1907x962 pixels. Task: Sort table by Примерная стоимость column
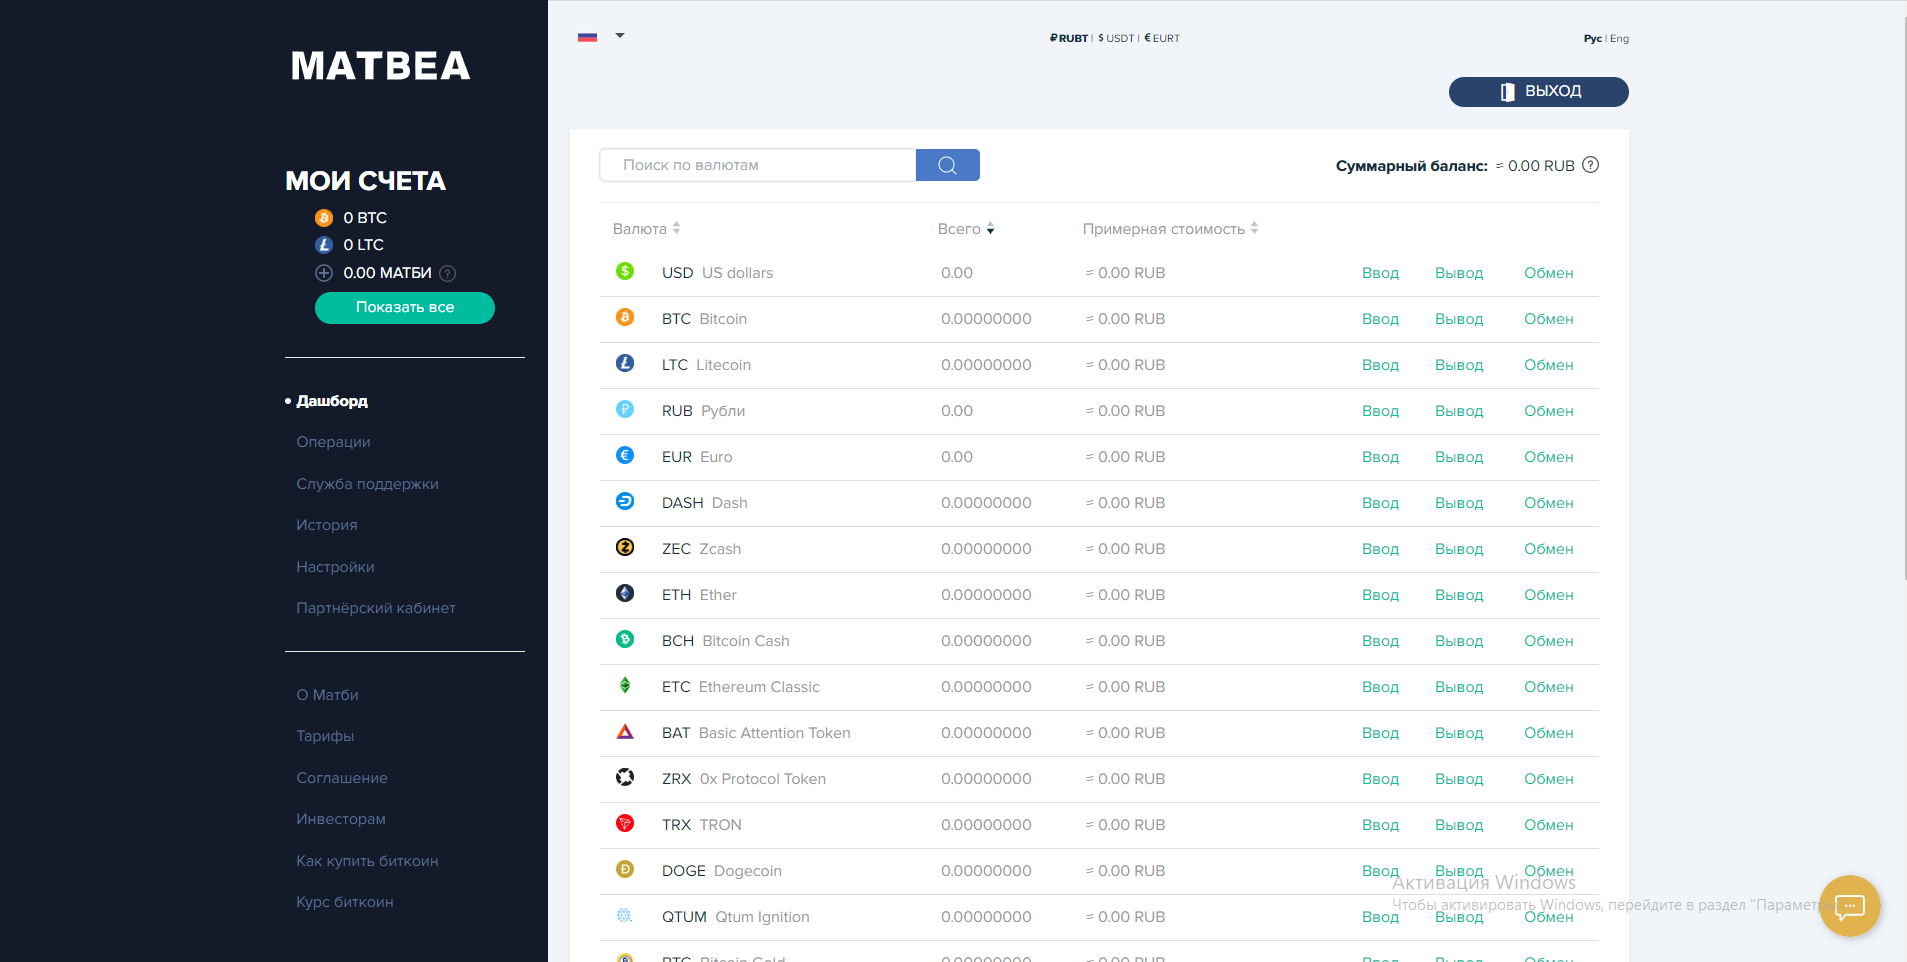click(x=1170, y=229)
